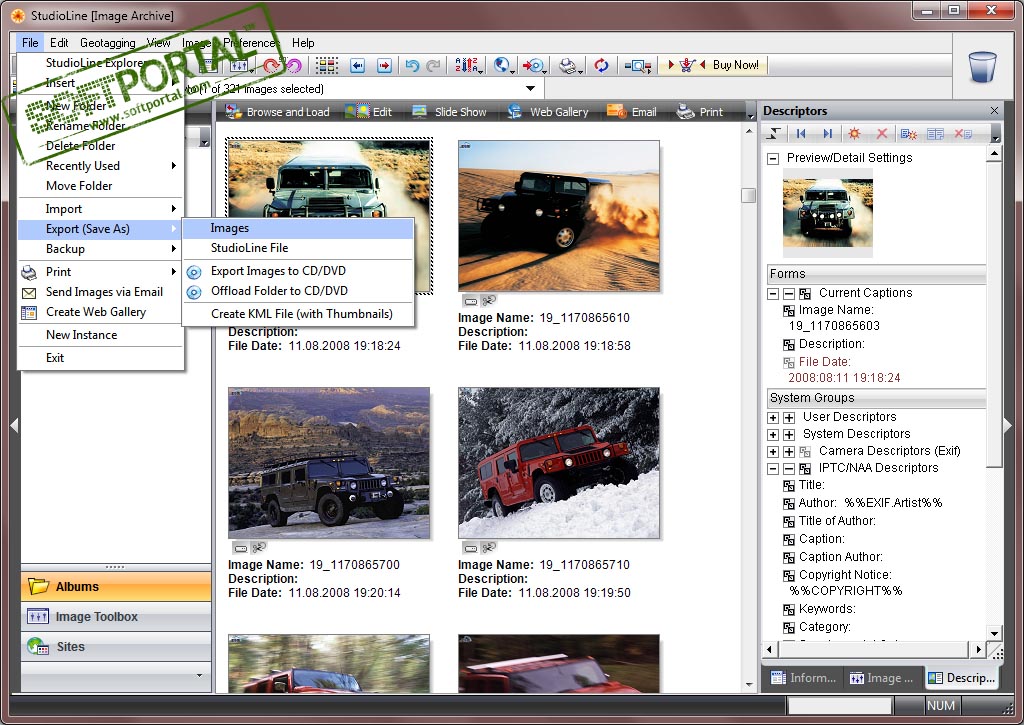The width and height of the screenshot is (1024, 725).
Task: Jump to the first image in Descriptors toolbar
Action: coord(801,134)
